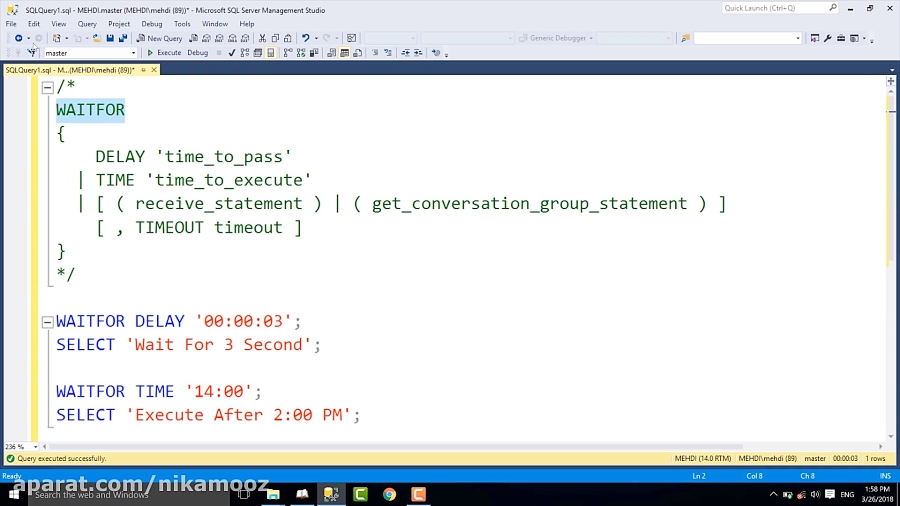Click the Paste icon in toolbar
Screen dimensions: 900x506
pos(288,38)
